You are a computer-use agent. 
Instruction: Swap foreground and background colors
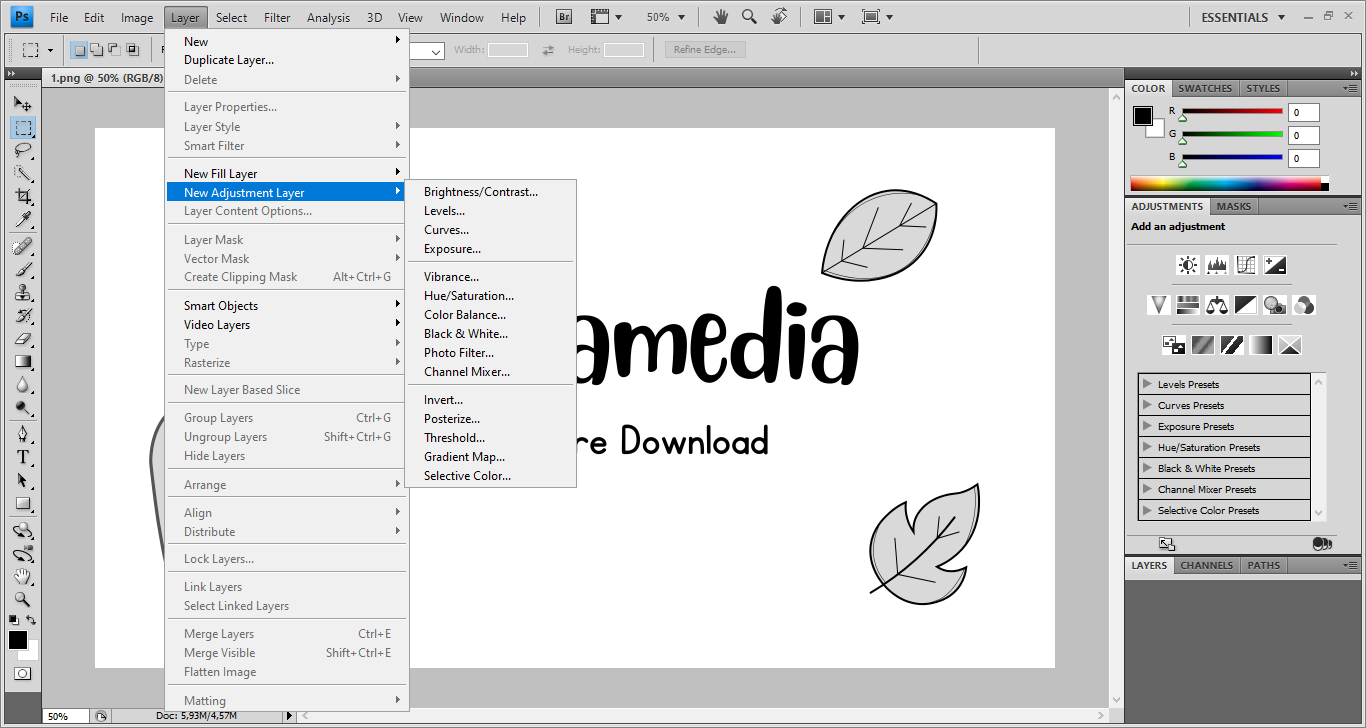[x=31, y=620]
